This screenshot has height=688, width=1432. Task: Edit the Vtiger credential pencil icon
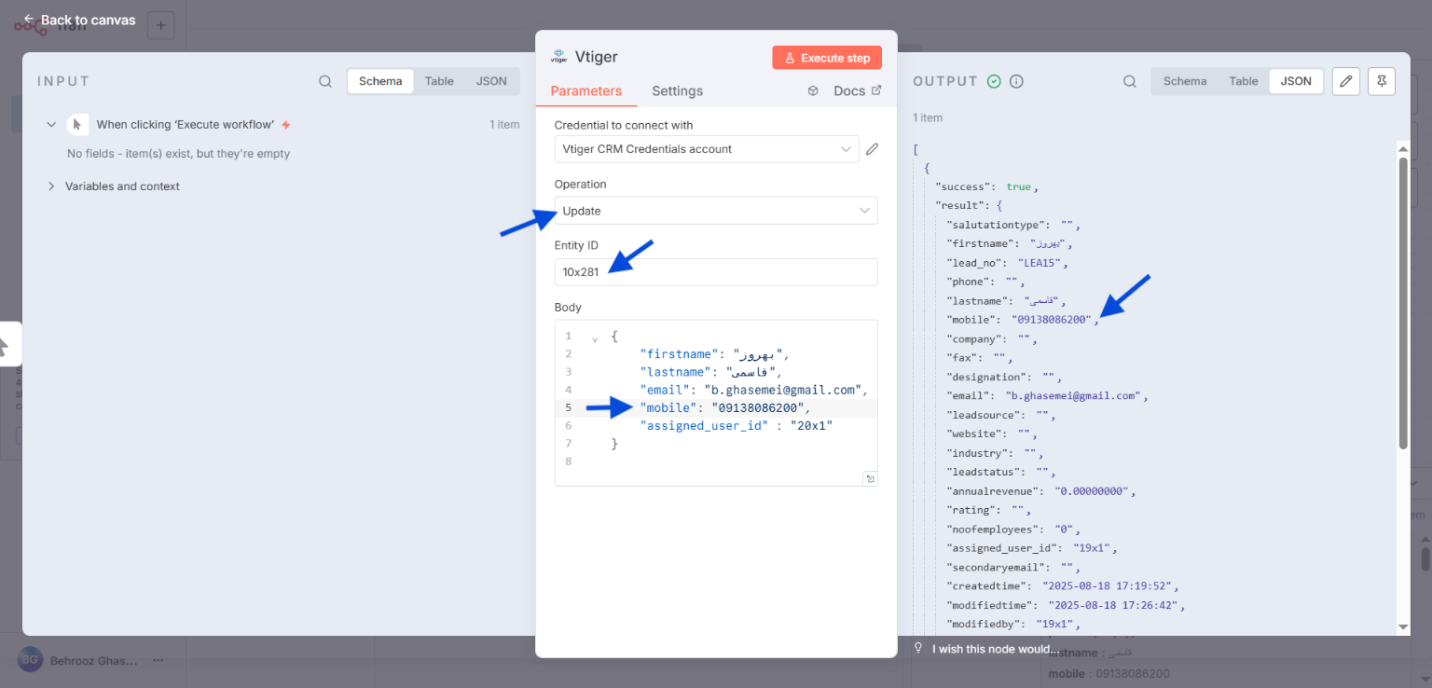[872, 149]
